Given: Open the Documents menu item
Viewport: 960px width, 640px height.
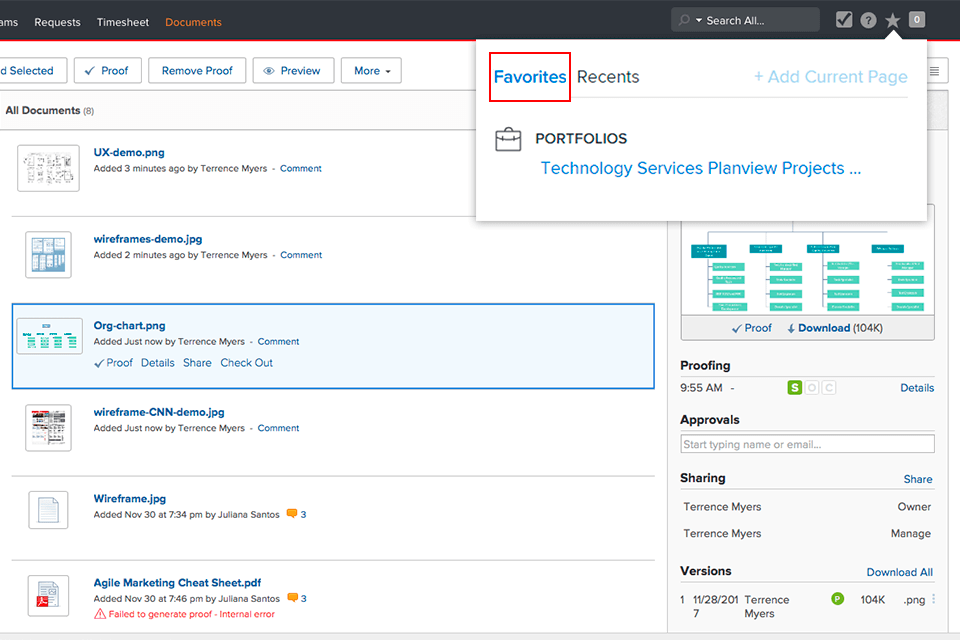Looking at the screenshot, I should tap(193, 22).
